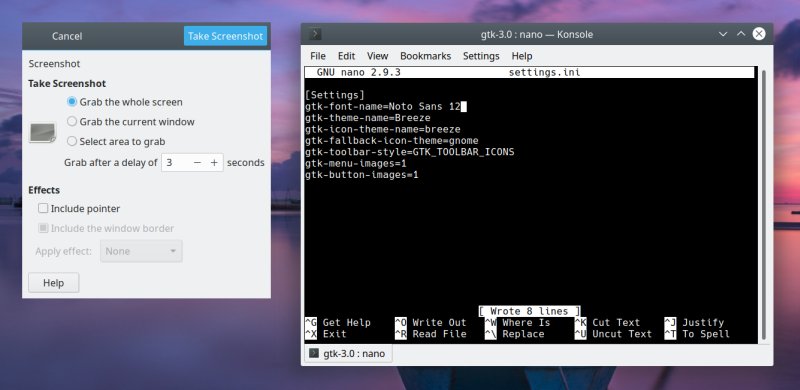The image size is (800, 390).
Task: Click the Konsole terminal icon in title bar
Action: coord(316,34)
